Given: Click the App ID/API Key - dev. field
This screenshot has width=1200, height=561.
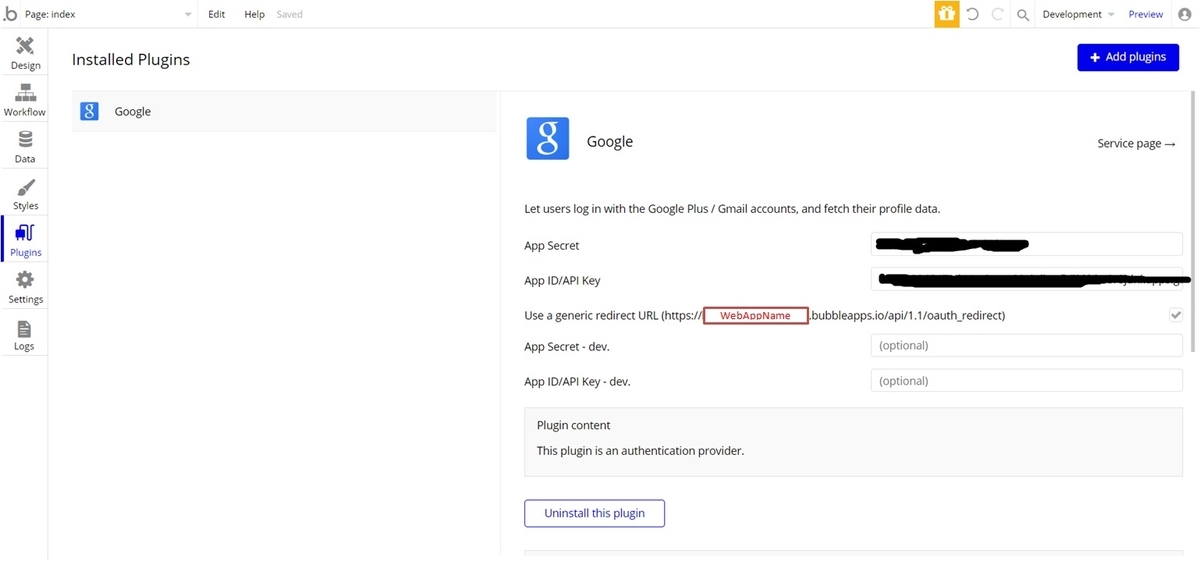Looking at the screenshot, I should (x=1027, y=381).
